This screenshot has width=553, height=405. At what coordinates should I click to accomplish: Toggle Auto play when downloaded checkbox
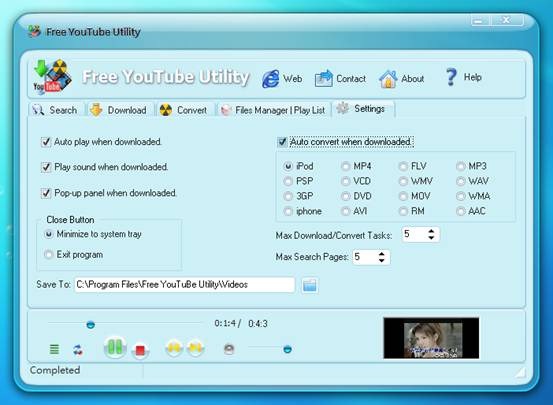[46, 142]
